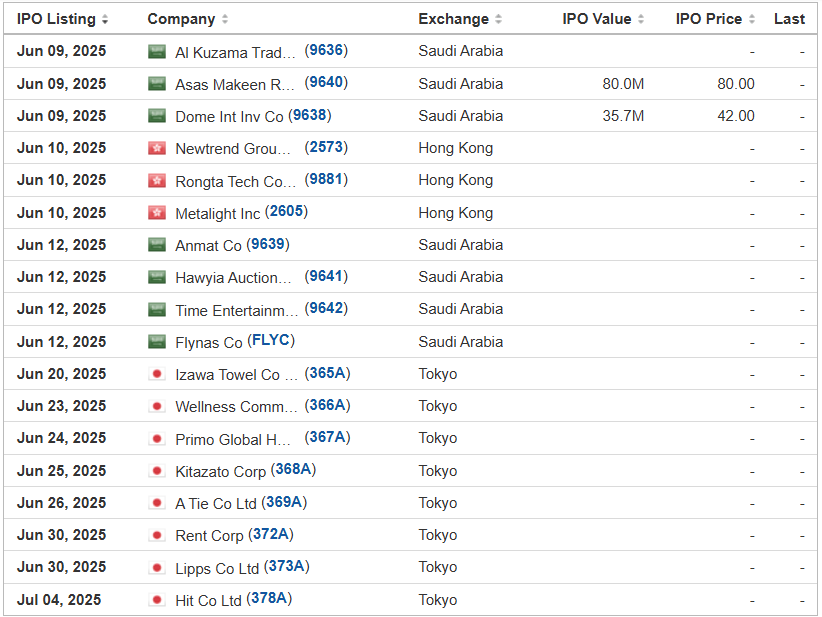Click Japan flag beside A Tie Co Ltd

[x=157, y=503]
